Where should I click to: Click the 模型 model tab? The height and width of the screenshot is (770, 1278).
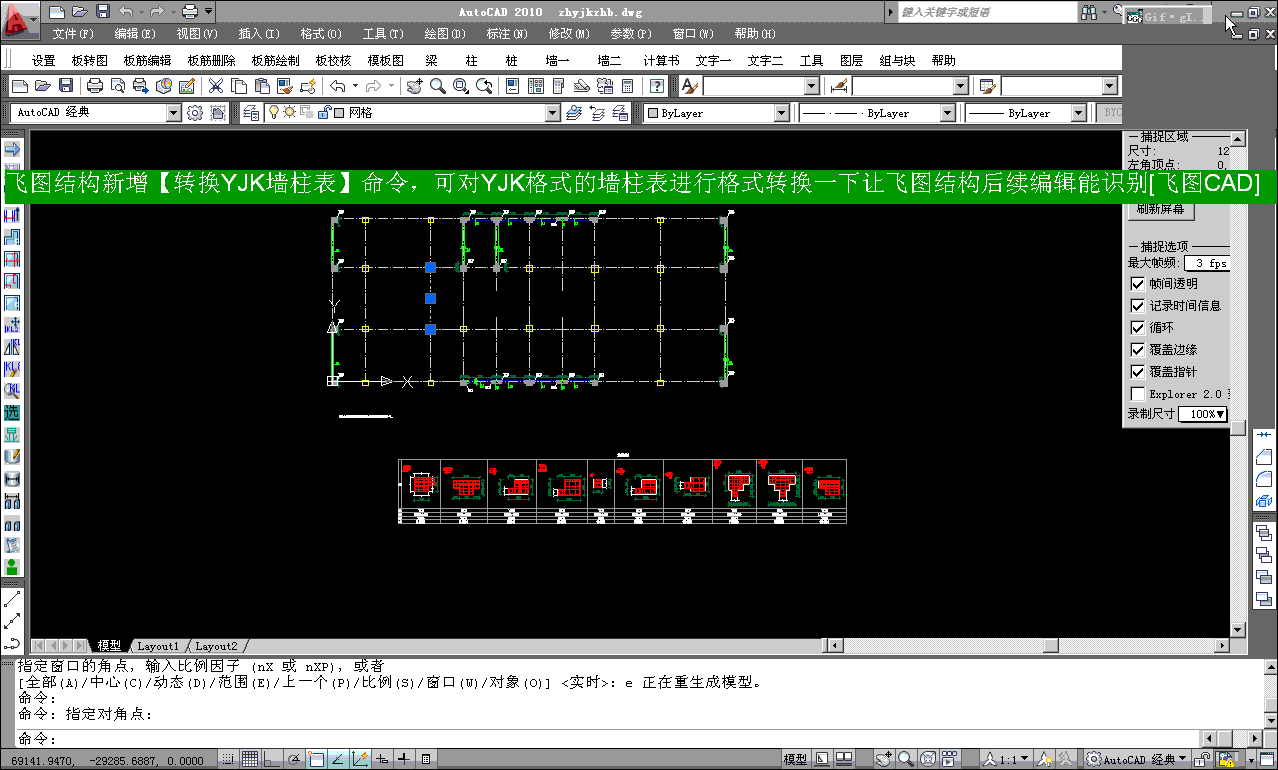pyautogui.click(x=109, y=646)
